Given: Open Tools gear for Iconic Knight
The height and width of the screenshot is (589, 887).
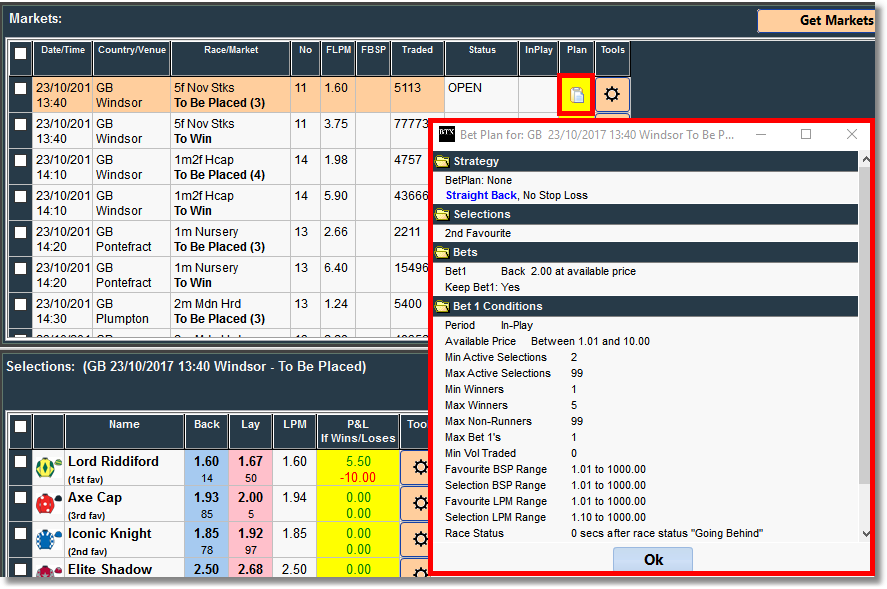Looking at the screenshot, I should (x=415, y=541).
